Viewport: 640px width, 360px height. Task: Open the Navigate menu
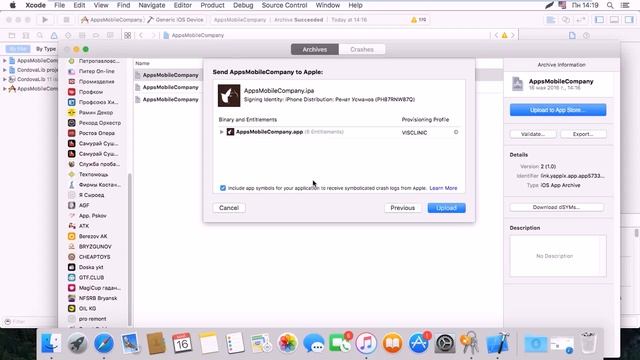click(x=152, y=5)
